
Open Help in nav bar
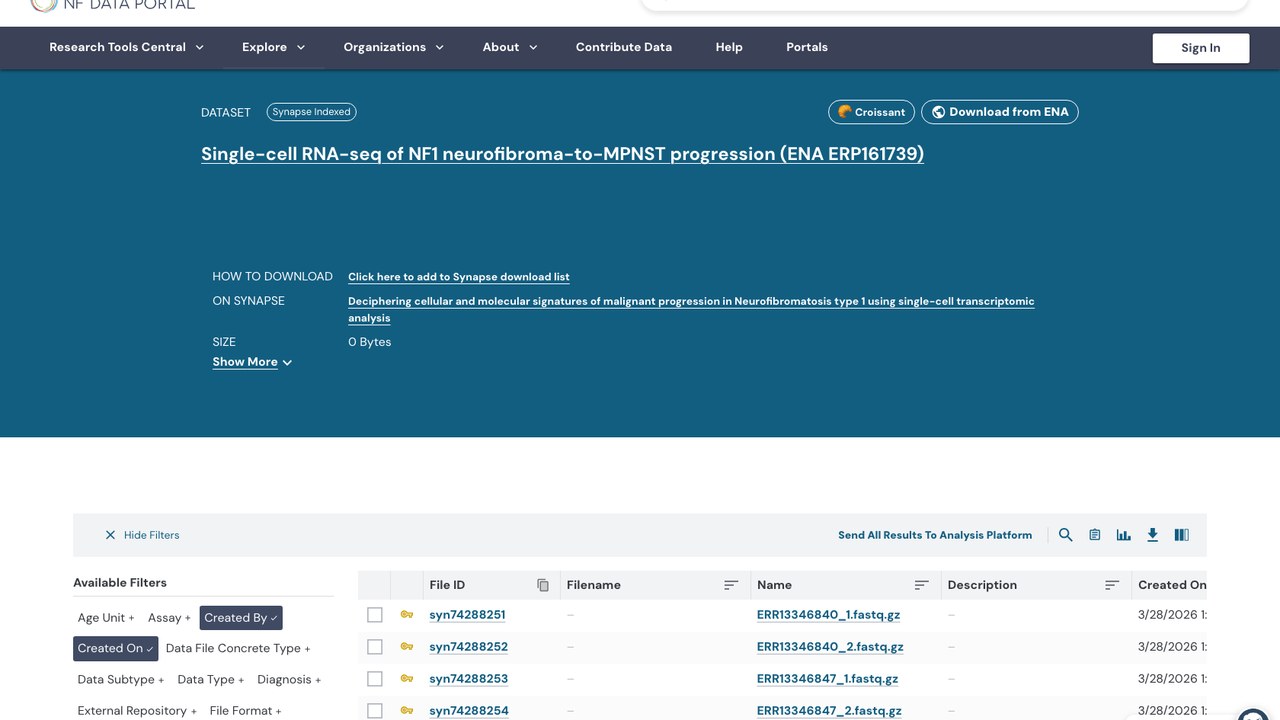click(x=729, y=47)
